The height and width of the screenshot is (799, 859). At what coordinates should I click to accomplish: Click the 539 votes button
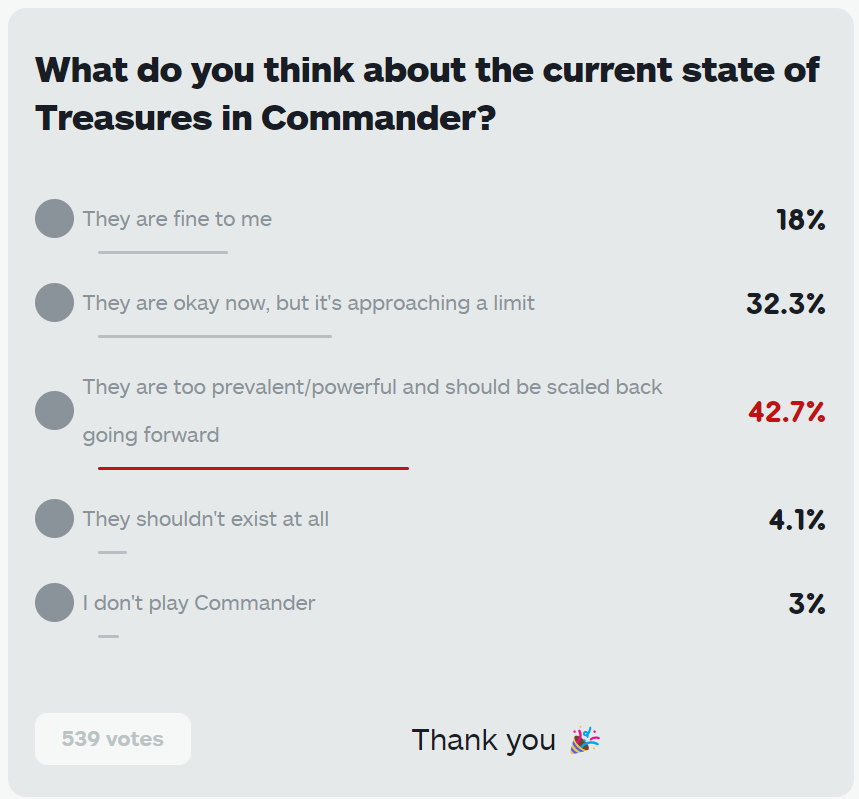click(x=112, y=739)
